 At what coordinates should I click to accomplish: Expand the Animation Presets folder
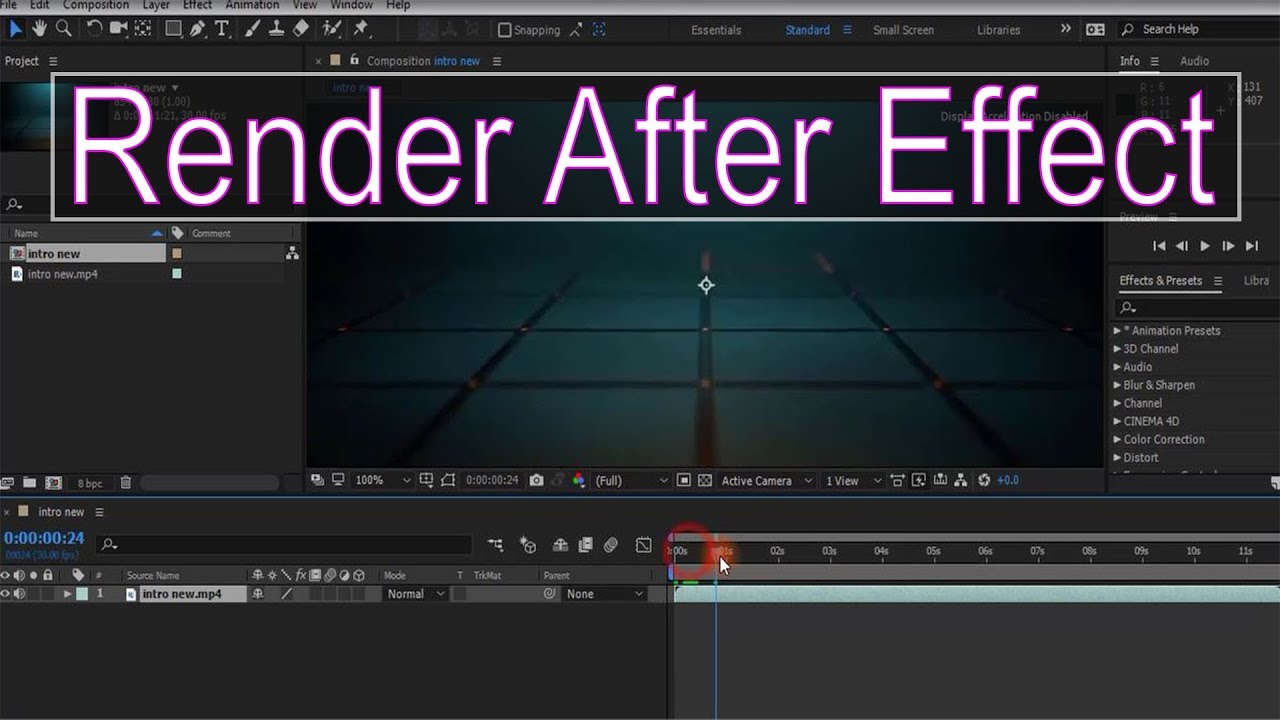1118,331
